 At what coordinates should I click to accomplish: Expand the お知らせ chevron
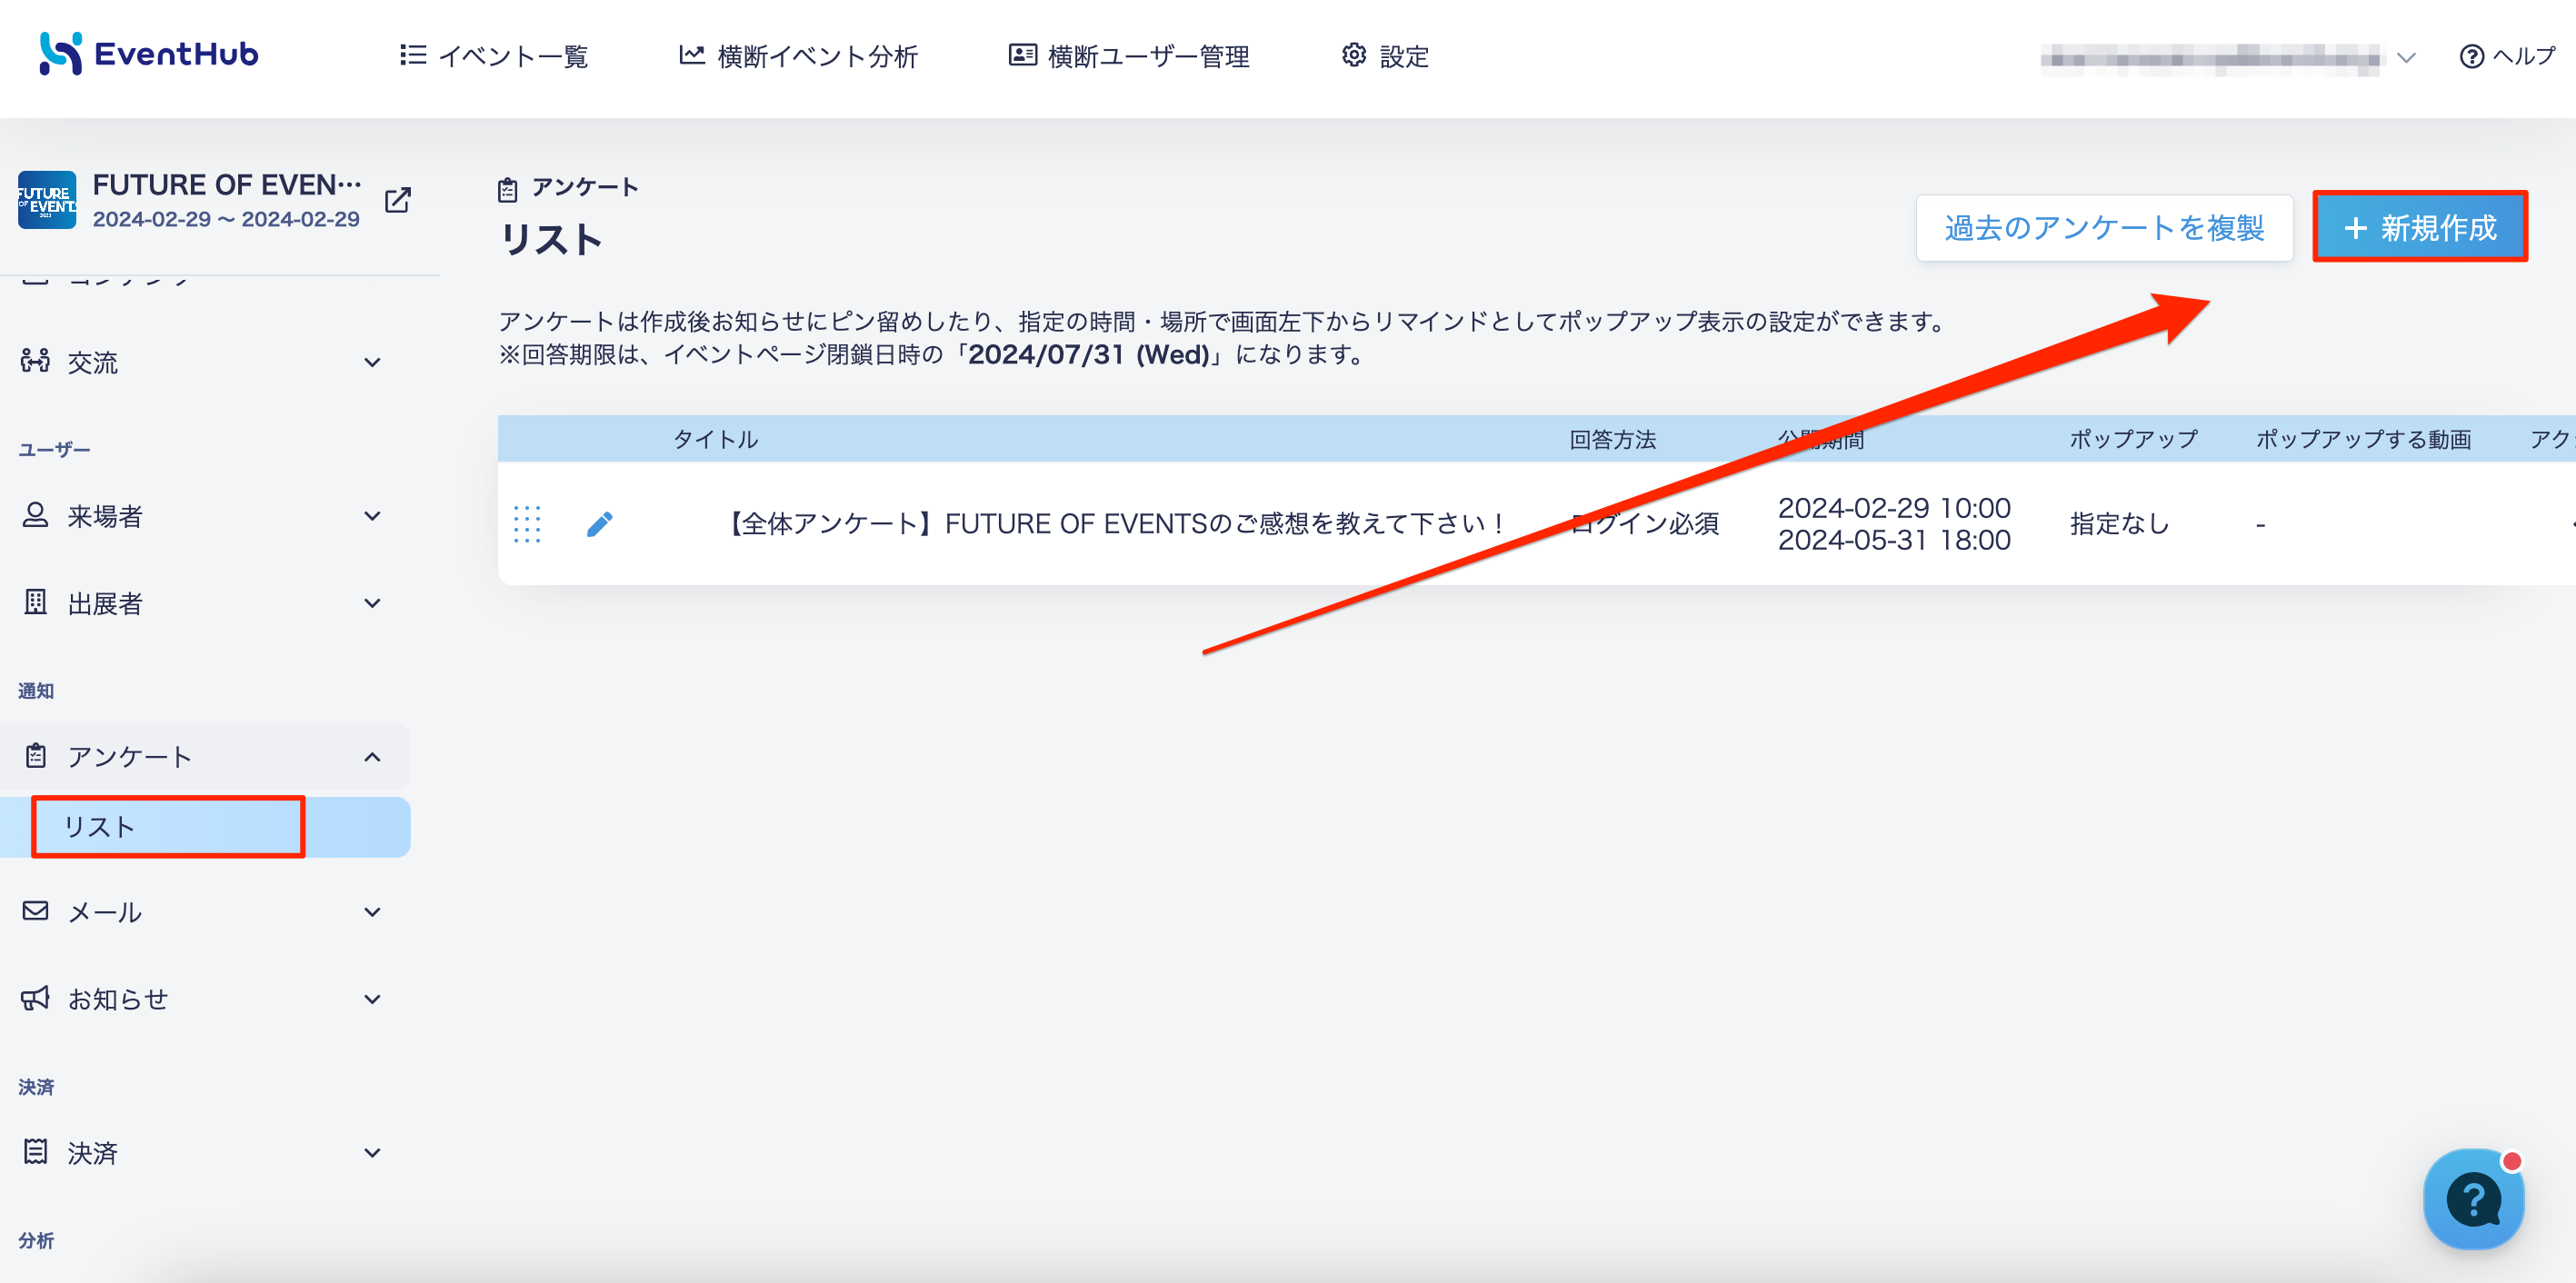point(372,999)
